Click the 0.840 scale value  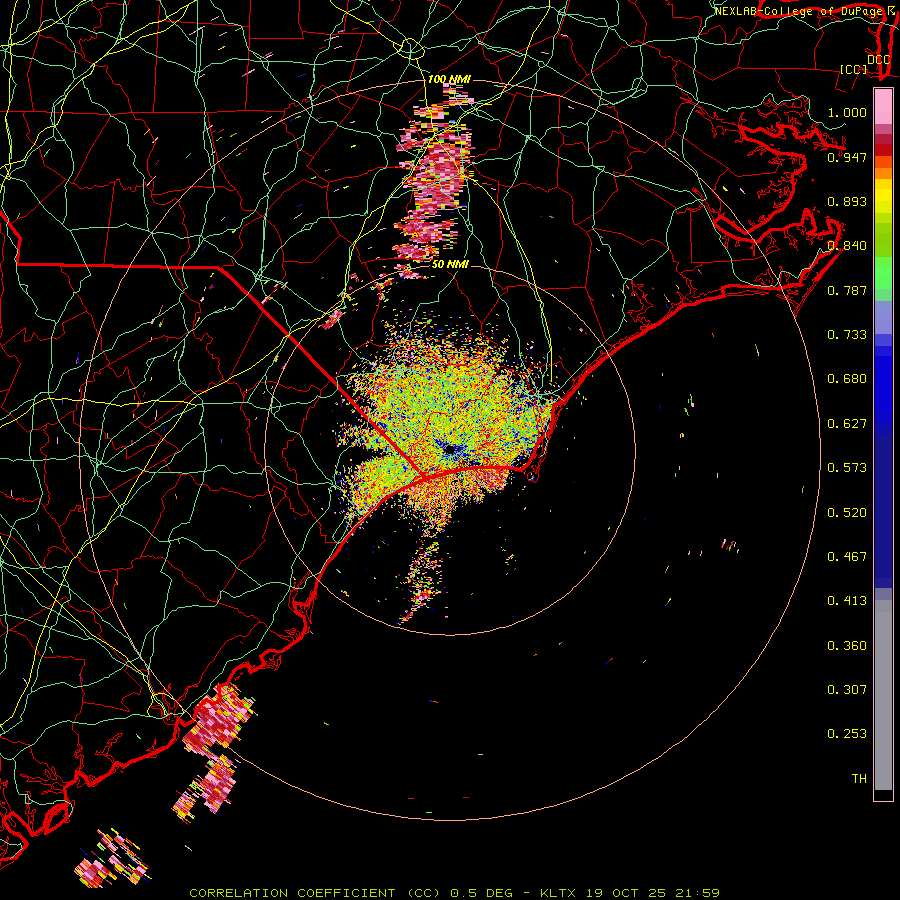pyautogui.click(x=847, y=246)
